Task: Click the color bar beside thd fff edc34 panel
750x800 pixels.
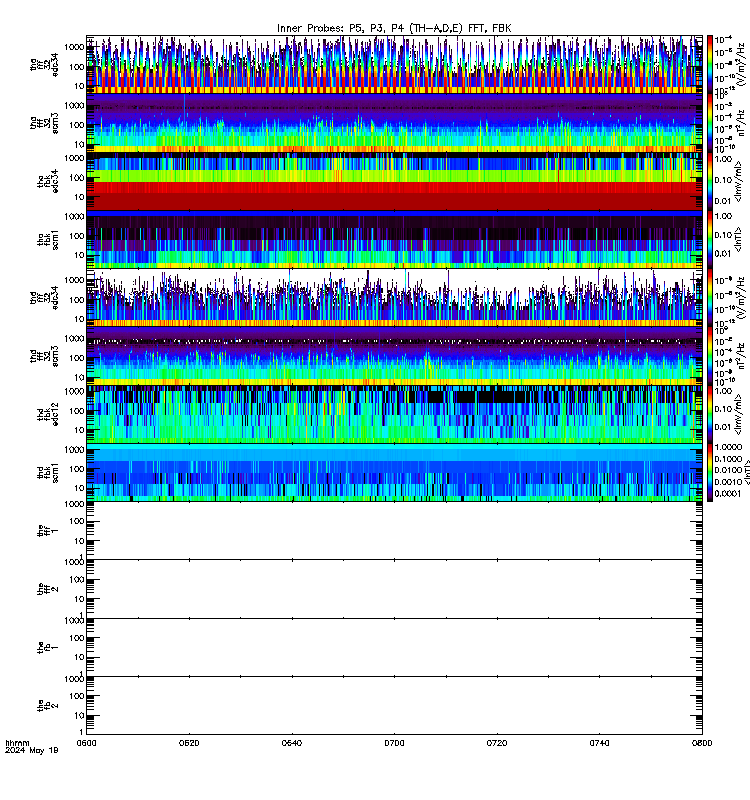Action: coord(710,297)
